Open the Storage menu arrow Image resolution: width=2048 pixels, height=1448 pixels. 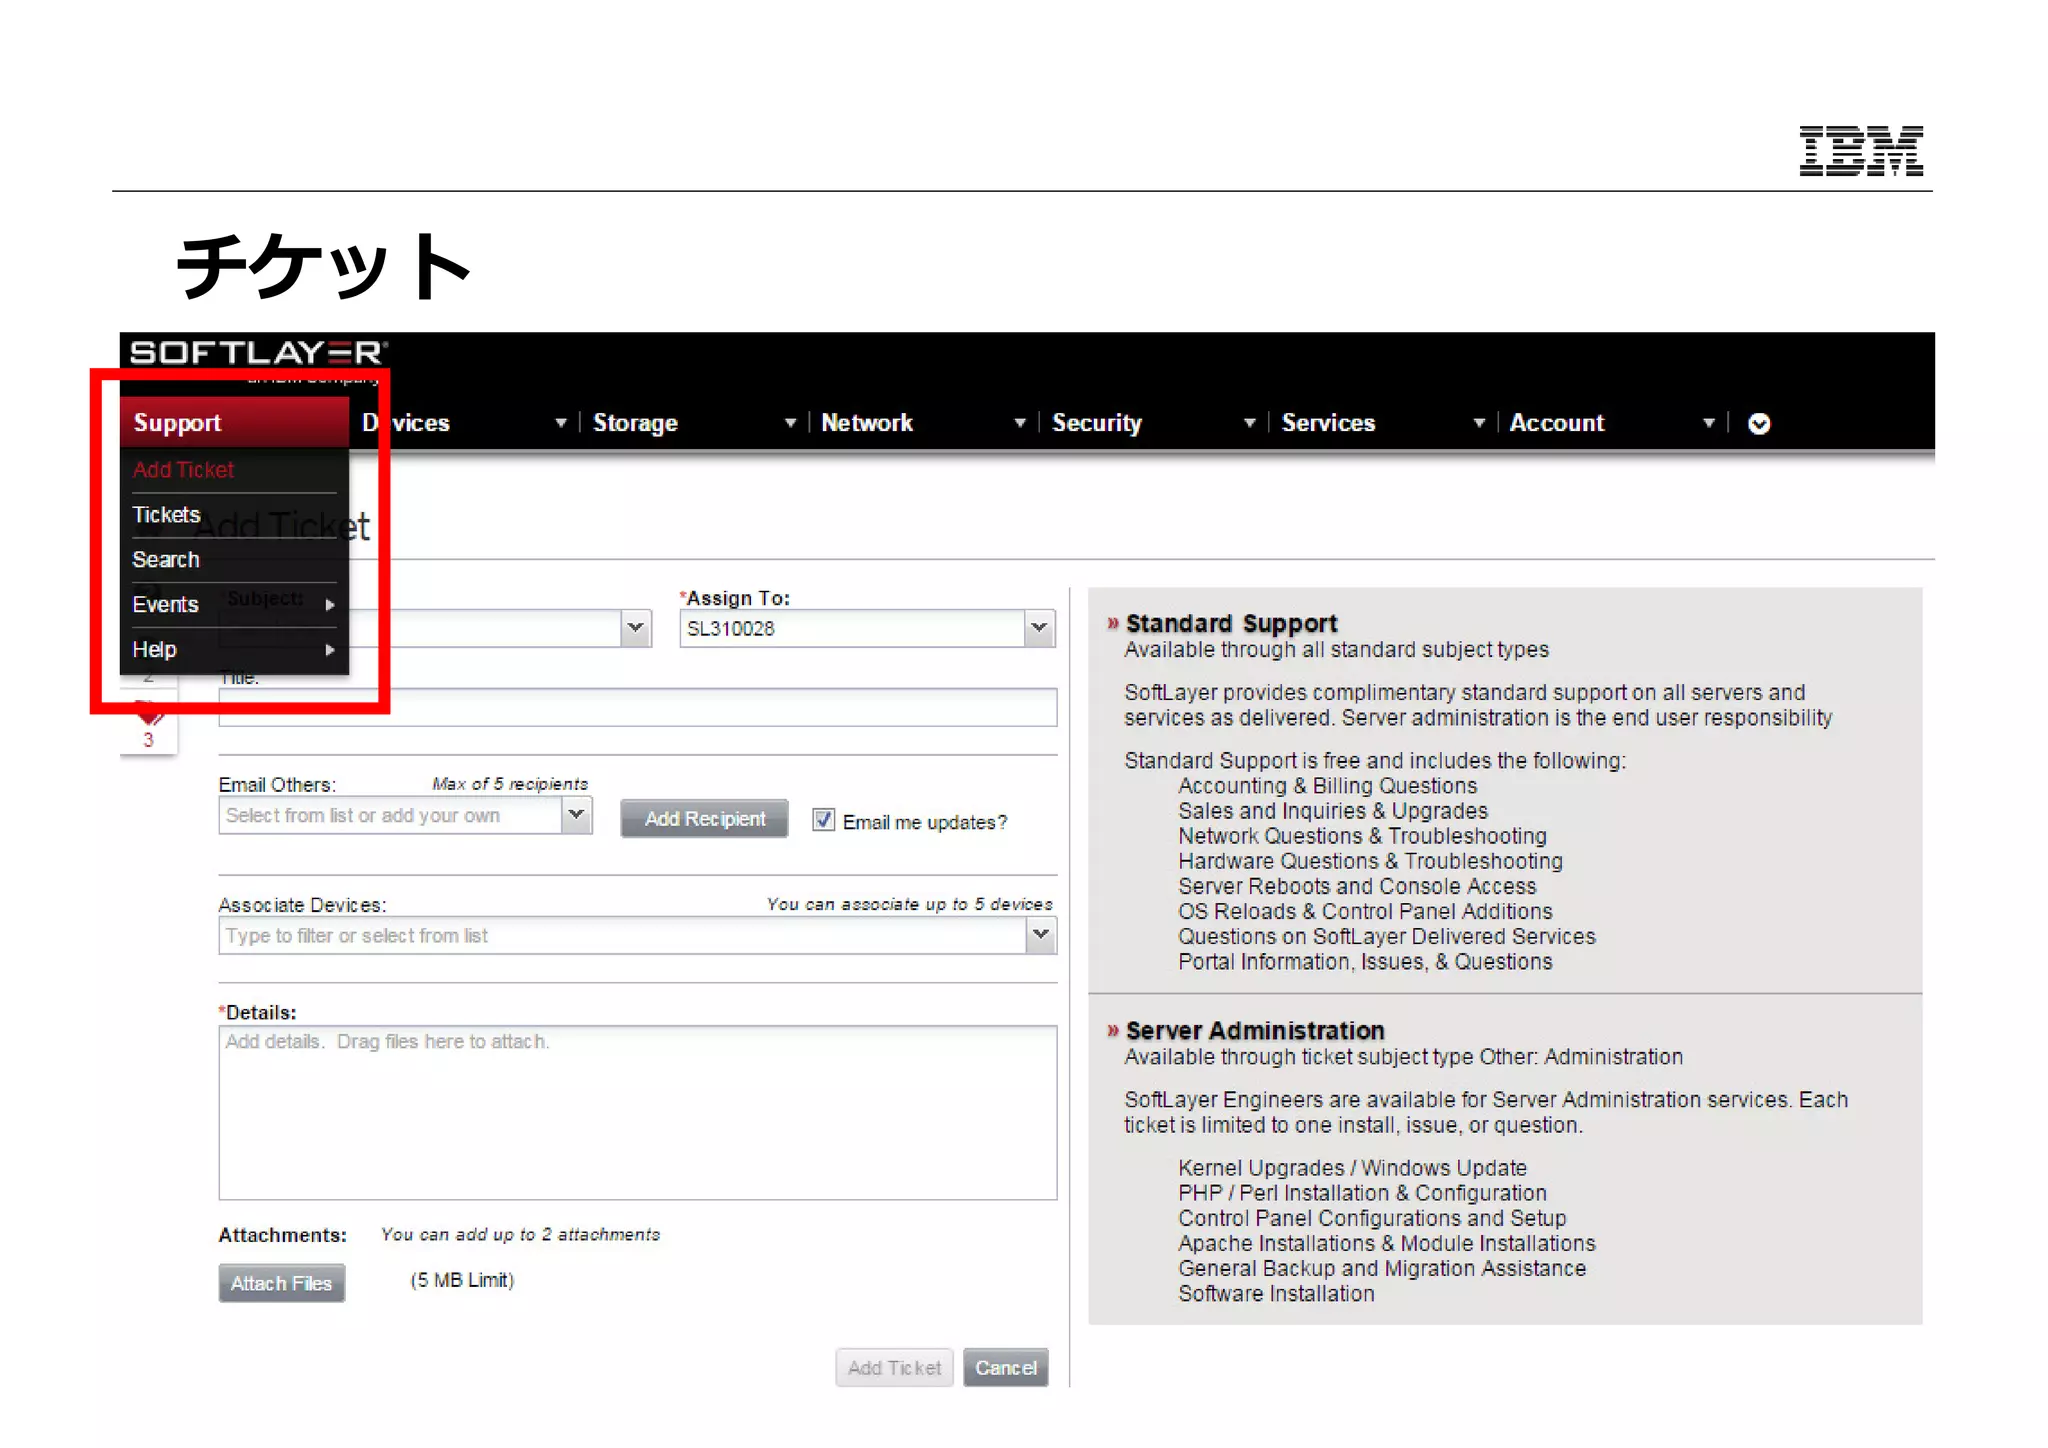click(790, 423)
